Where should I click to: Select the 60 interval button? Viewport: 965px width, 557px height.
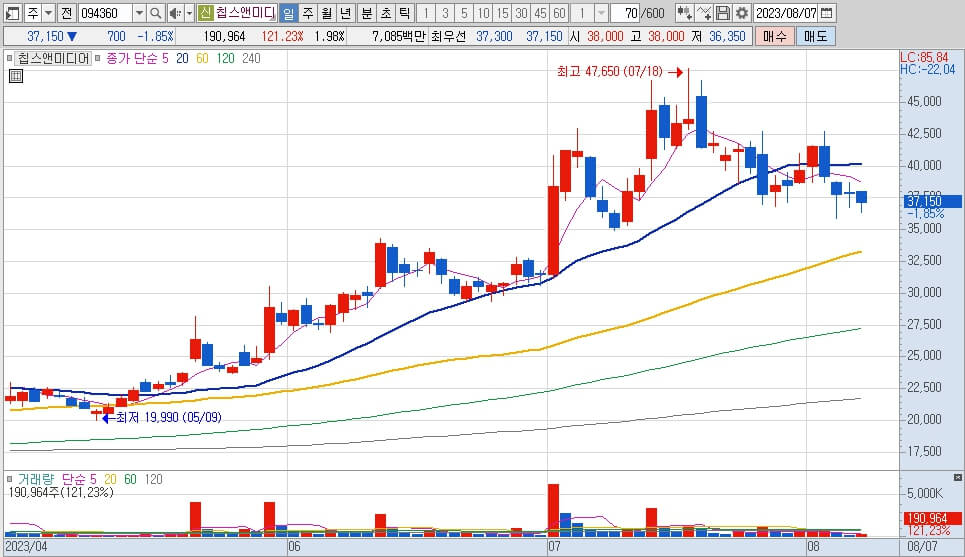(x=559, y=13)
